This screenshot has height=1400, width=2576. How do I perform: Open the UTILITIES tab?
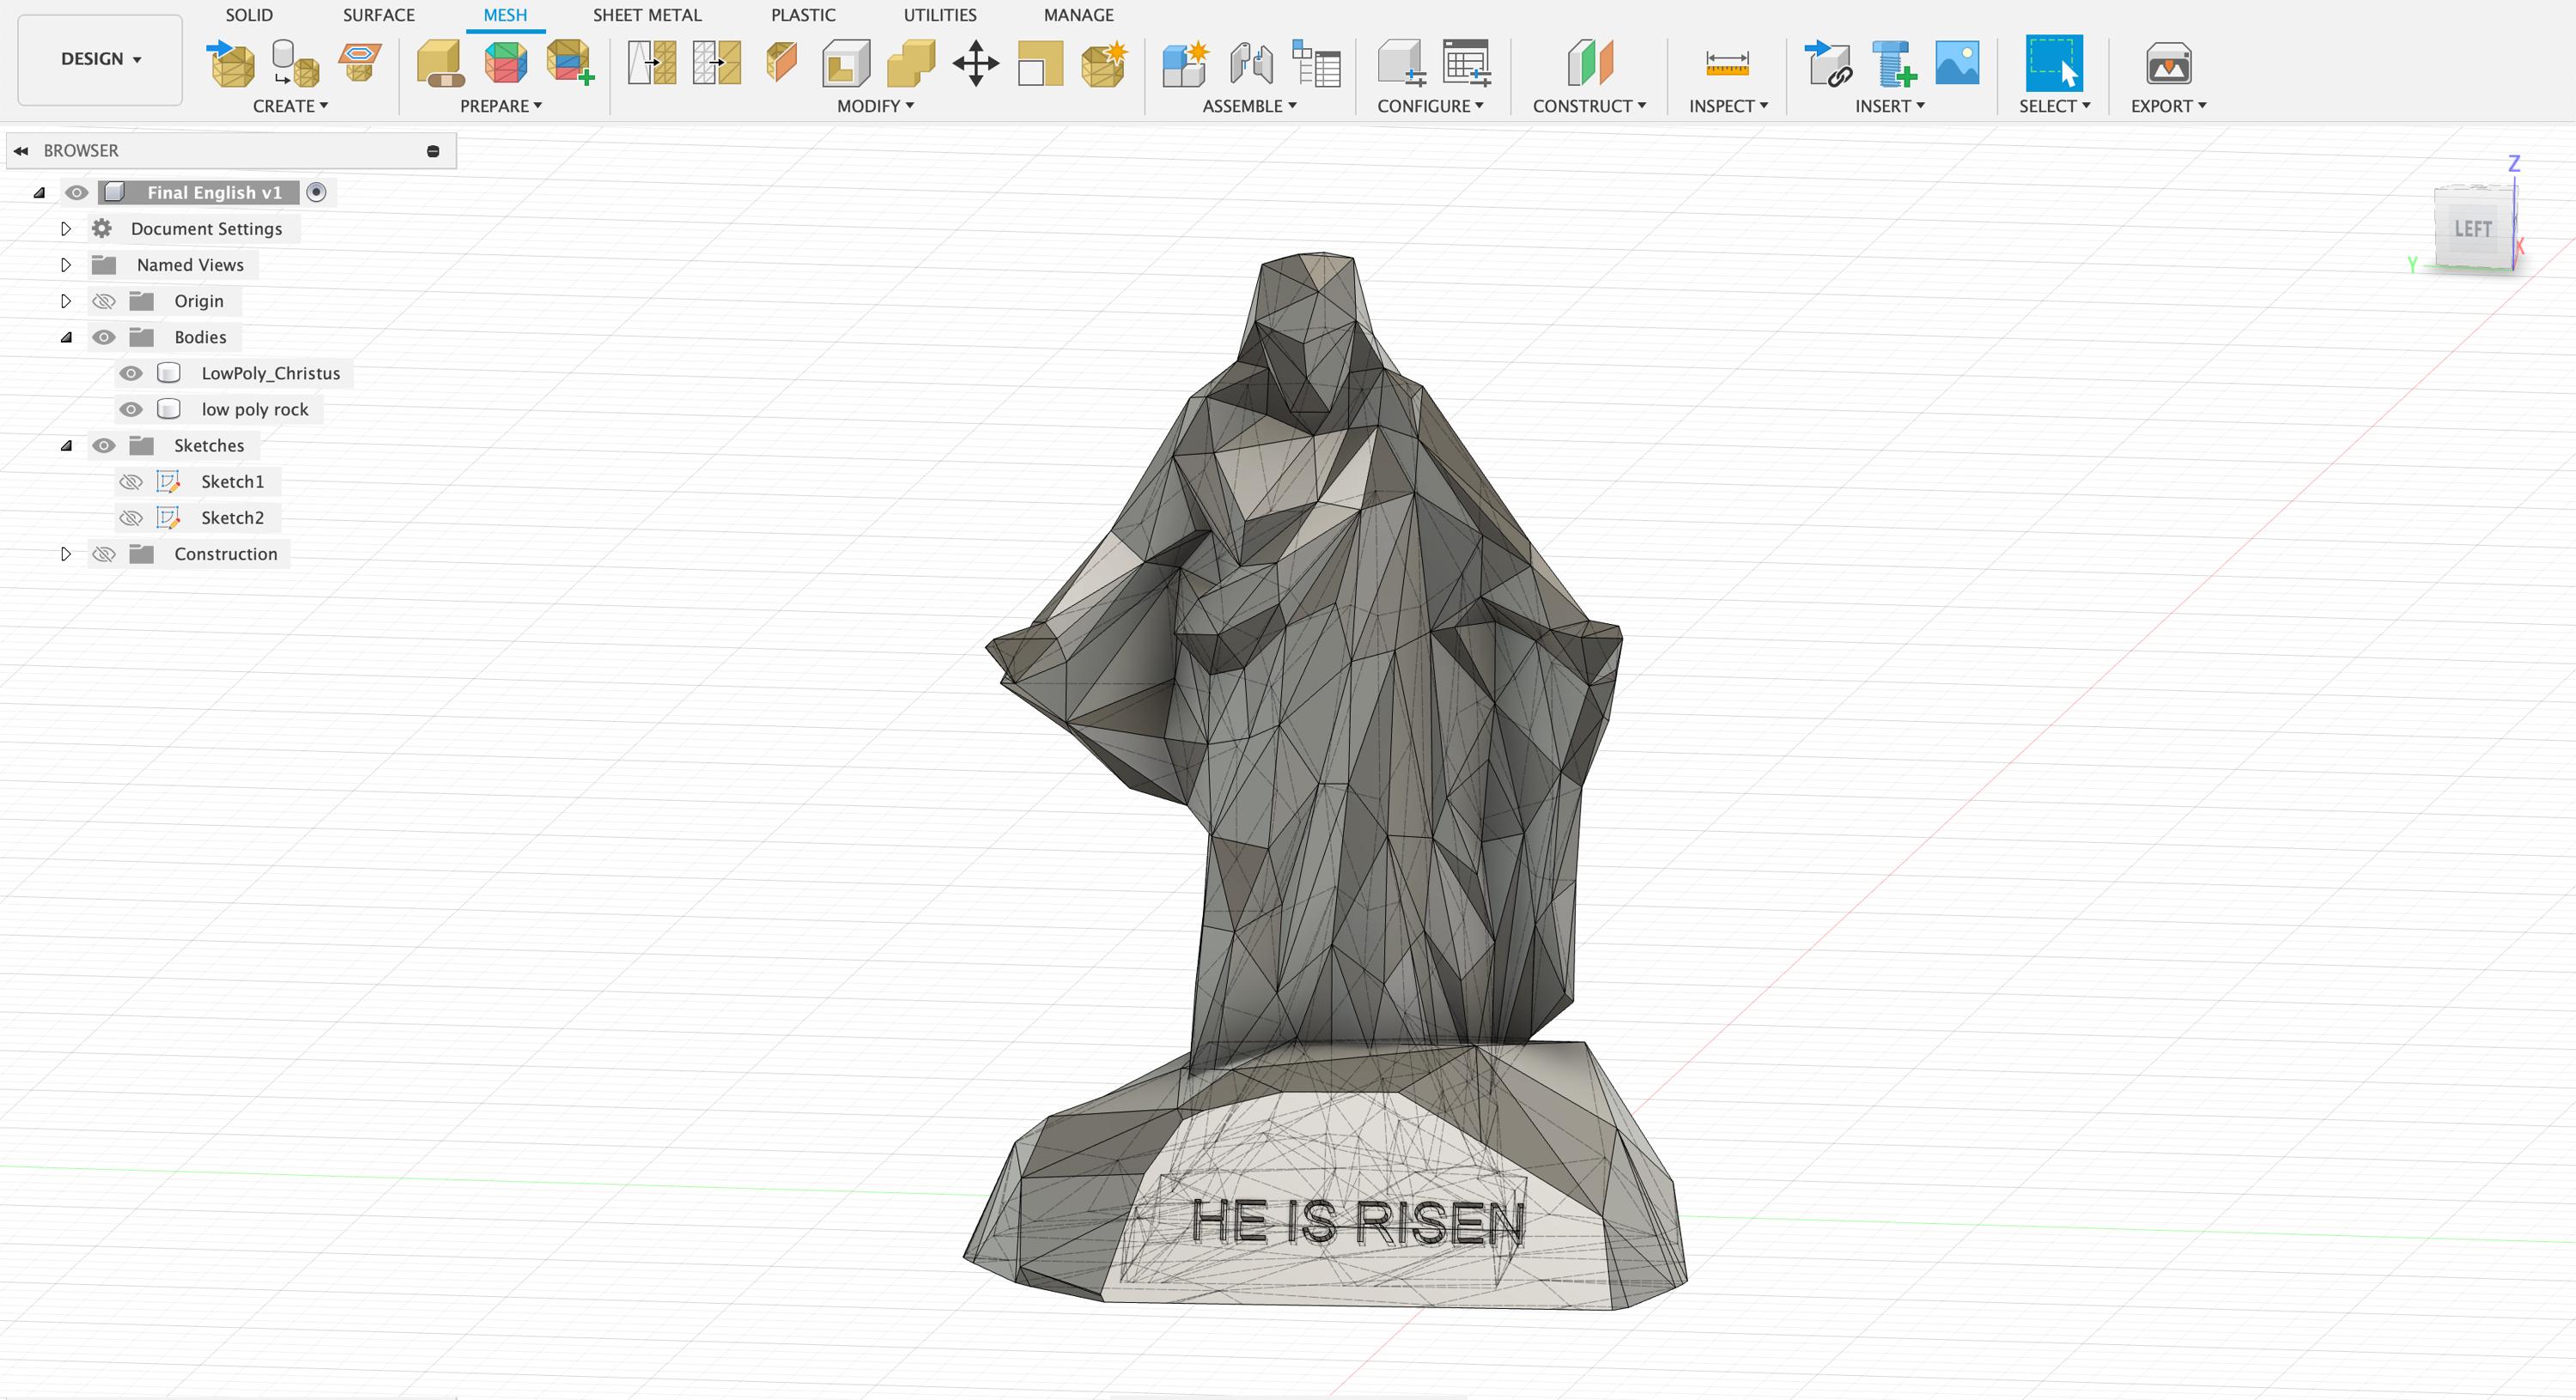tap(940, 15)
